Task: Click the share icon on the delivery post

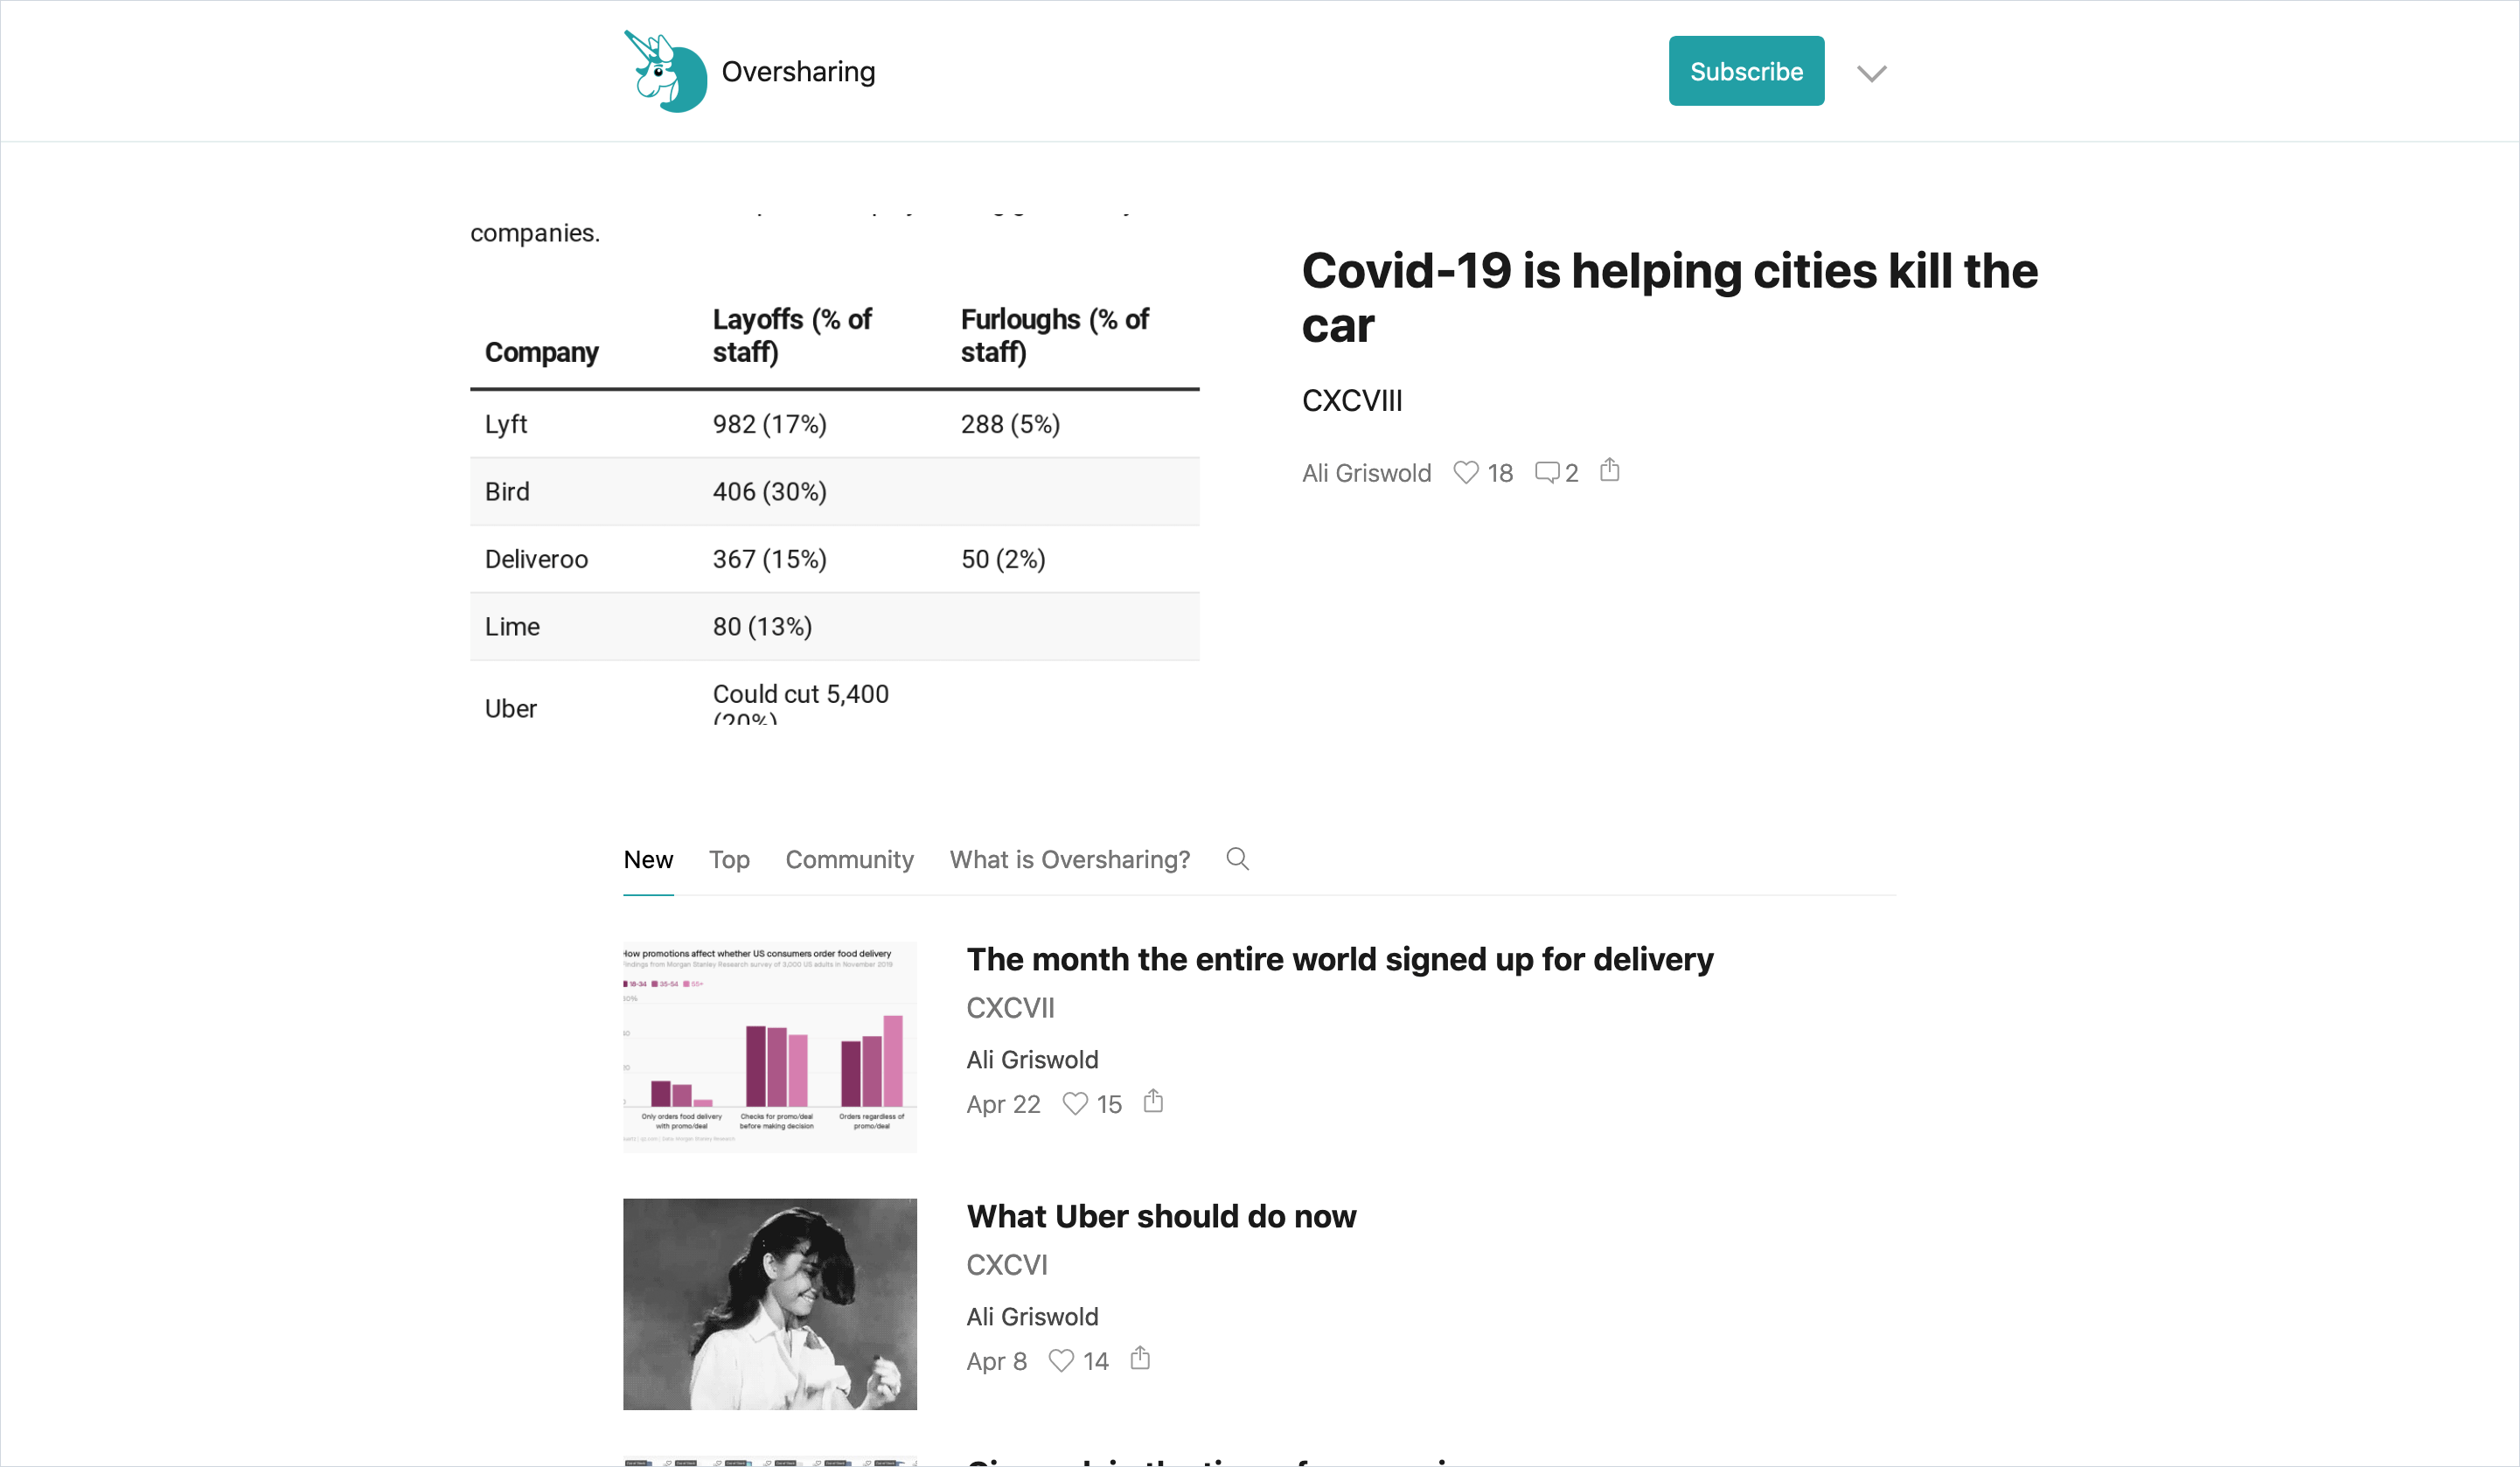Action: pyautogui.click(x=1153, y=1102)
